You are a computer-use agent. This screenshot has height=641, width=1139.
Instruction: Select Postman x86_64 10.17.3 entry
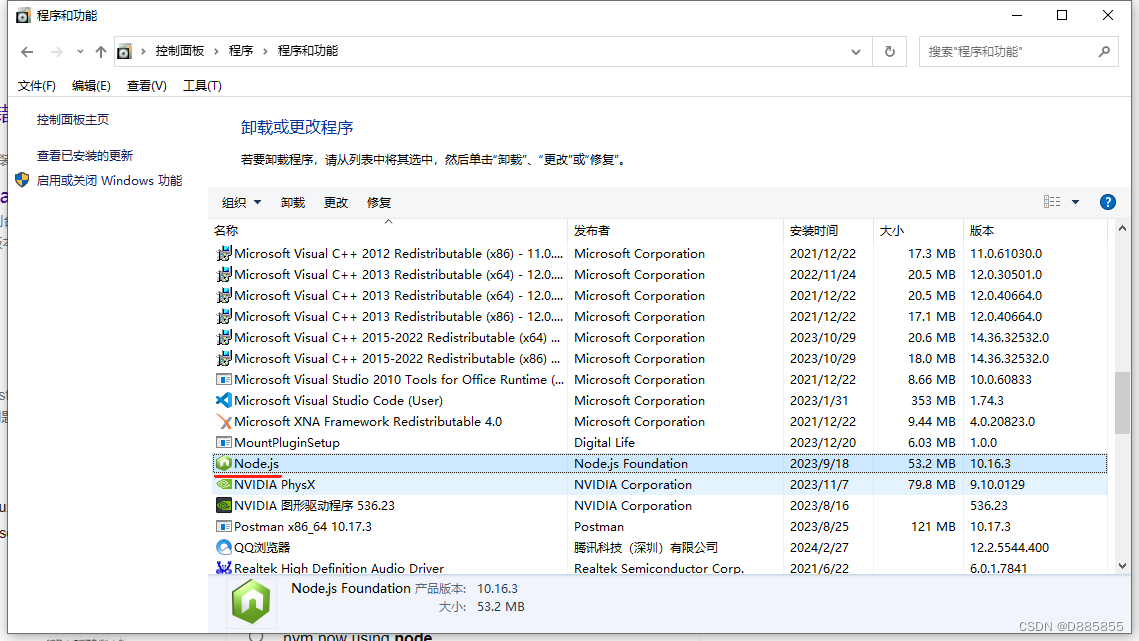302,527
